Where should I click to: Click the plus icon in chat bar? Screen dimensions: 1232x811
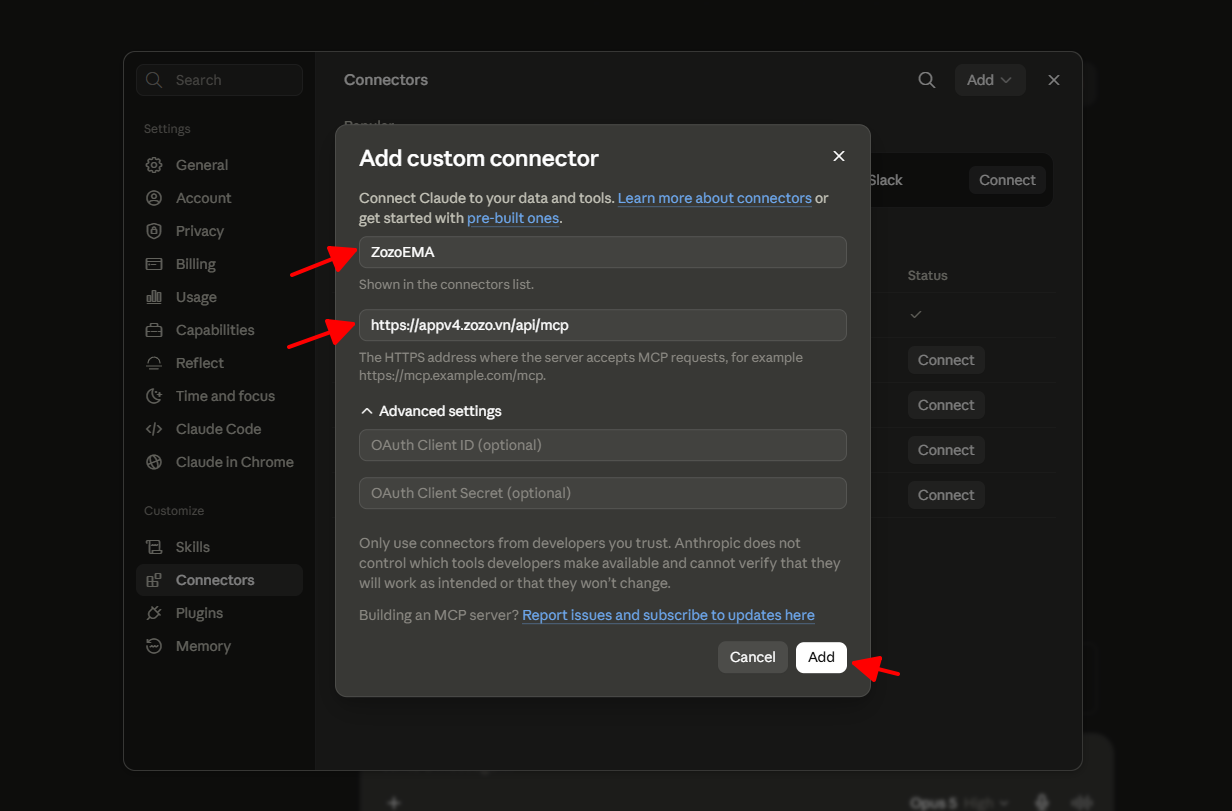(394, 803)
